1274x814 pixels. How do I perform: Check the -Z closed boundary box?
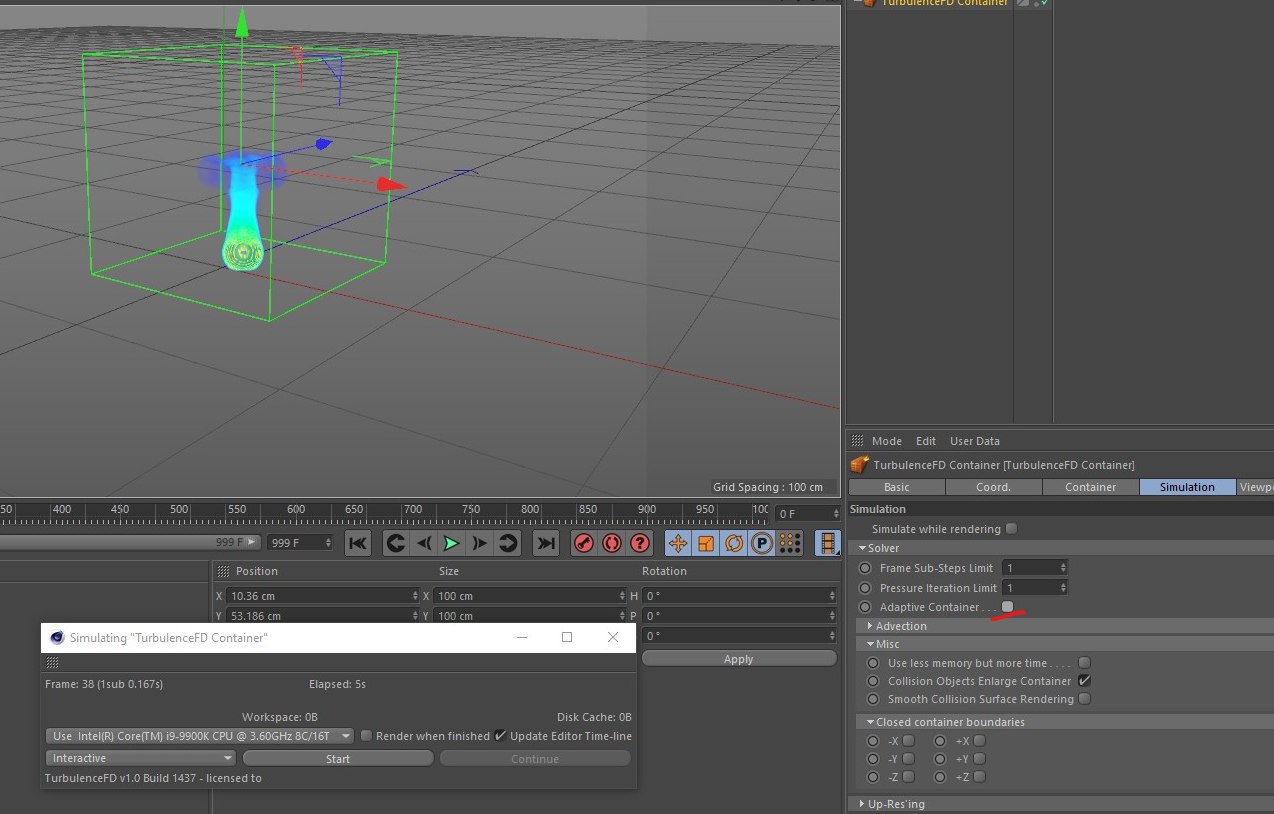(x=908, y=777)
